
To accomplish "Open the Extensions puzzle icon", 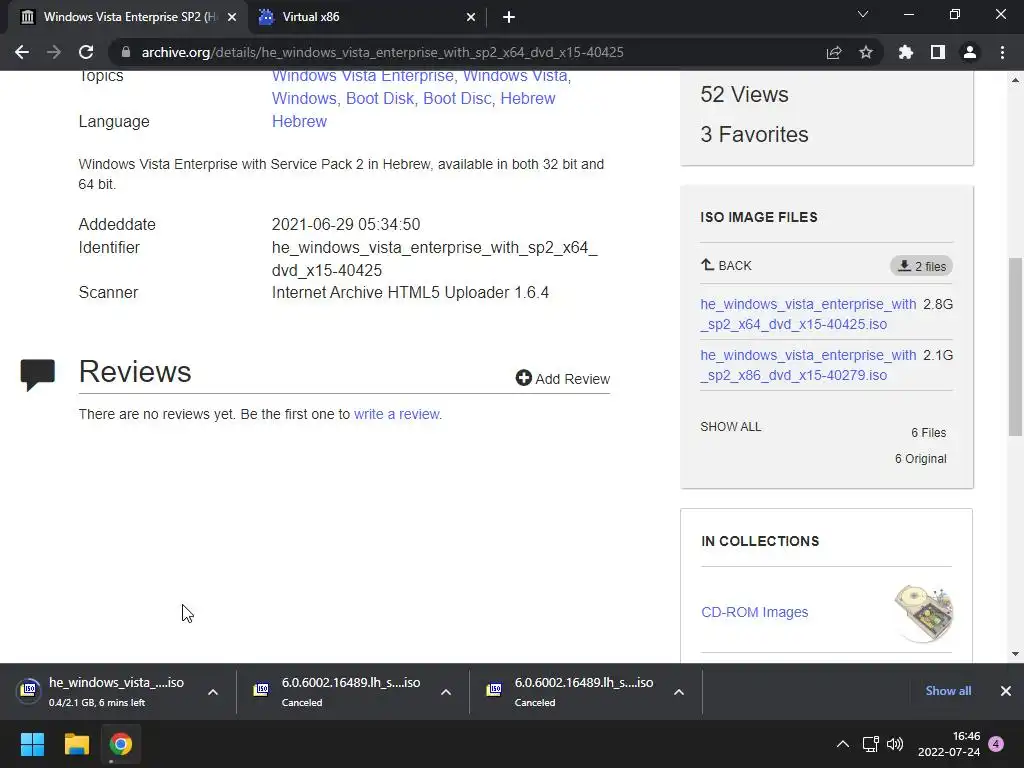I will [906, 52].
